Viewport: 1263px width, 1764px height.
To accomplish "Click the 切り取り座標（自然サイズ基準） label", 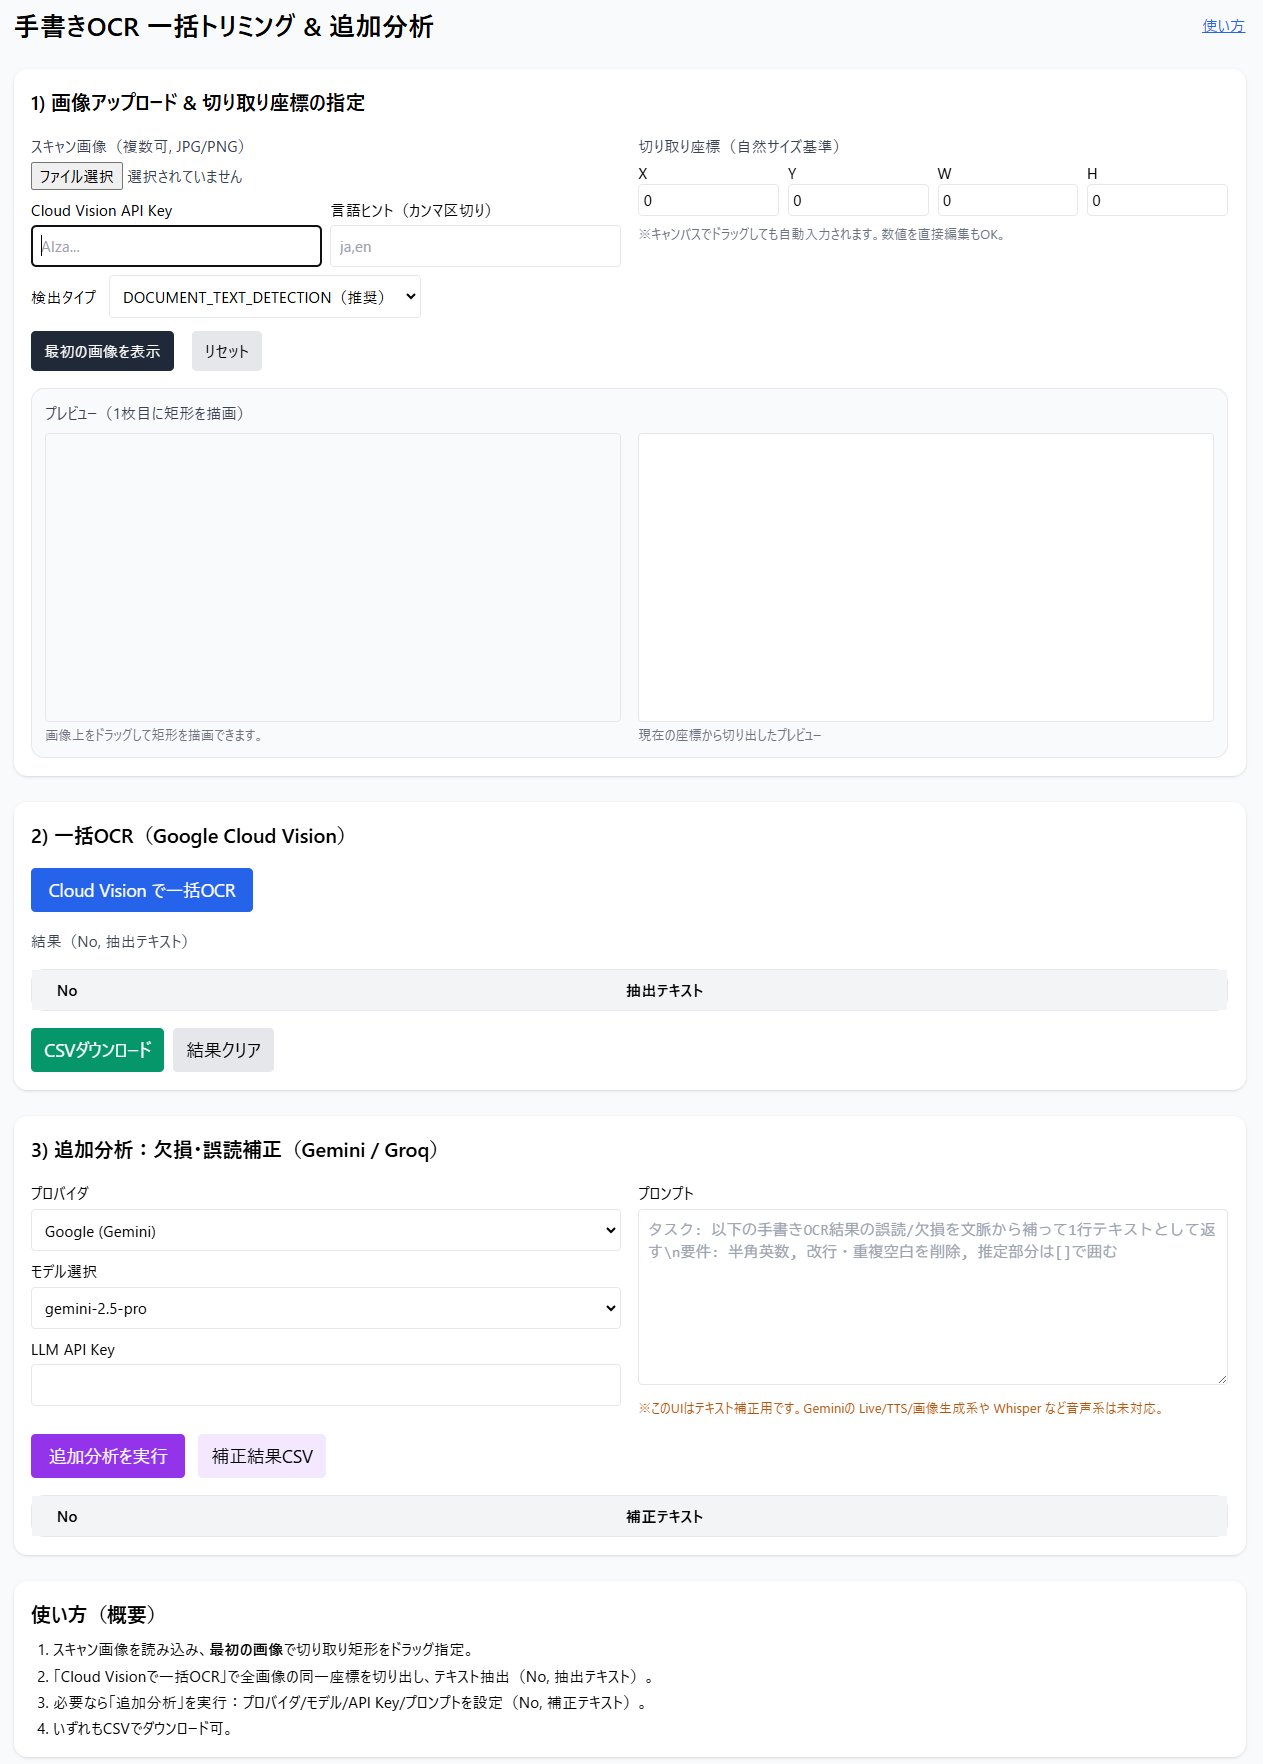I will pos(741,146).
